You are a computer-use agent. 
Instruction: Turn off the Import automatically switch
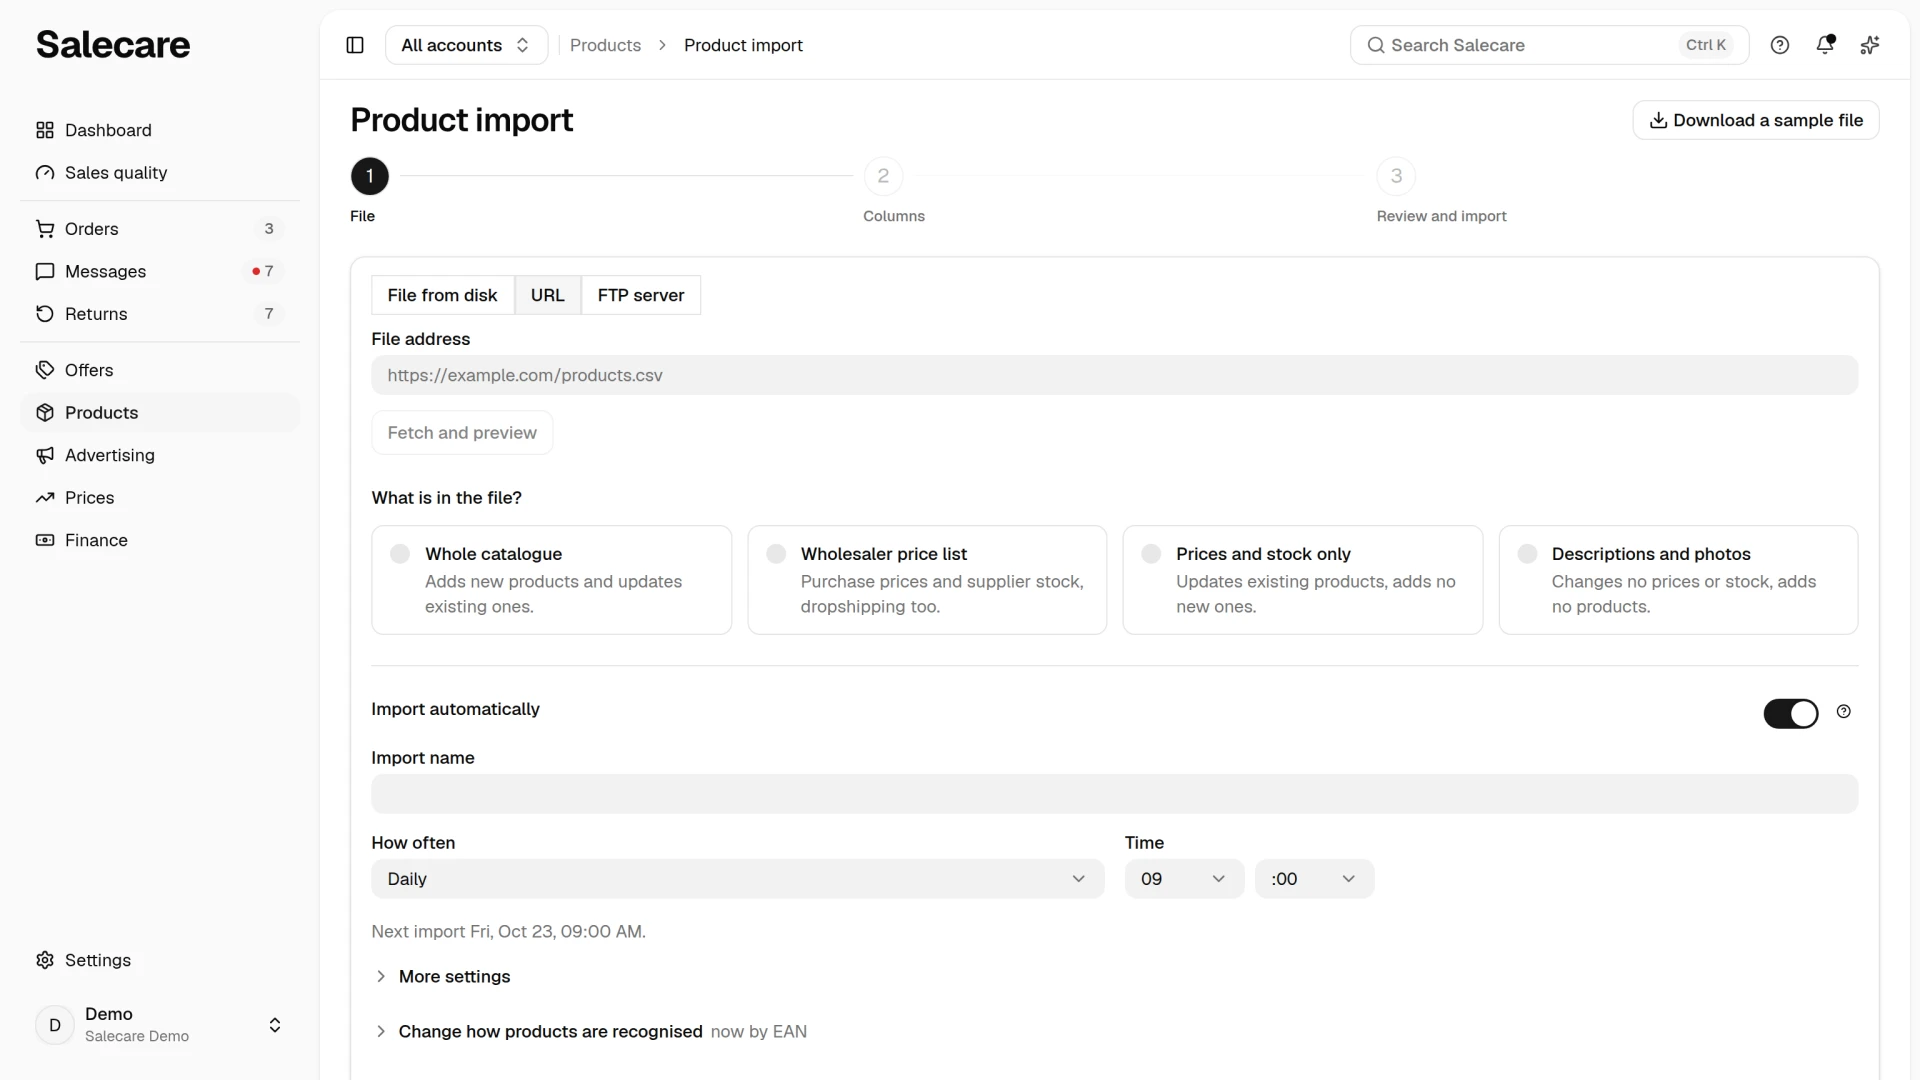(x=1791, y=713)
